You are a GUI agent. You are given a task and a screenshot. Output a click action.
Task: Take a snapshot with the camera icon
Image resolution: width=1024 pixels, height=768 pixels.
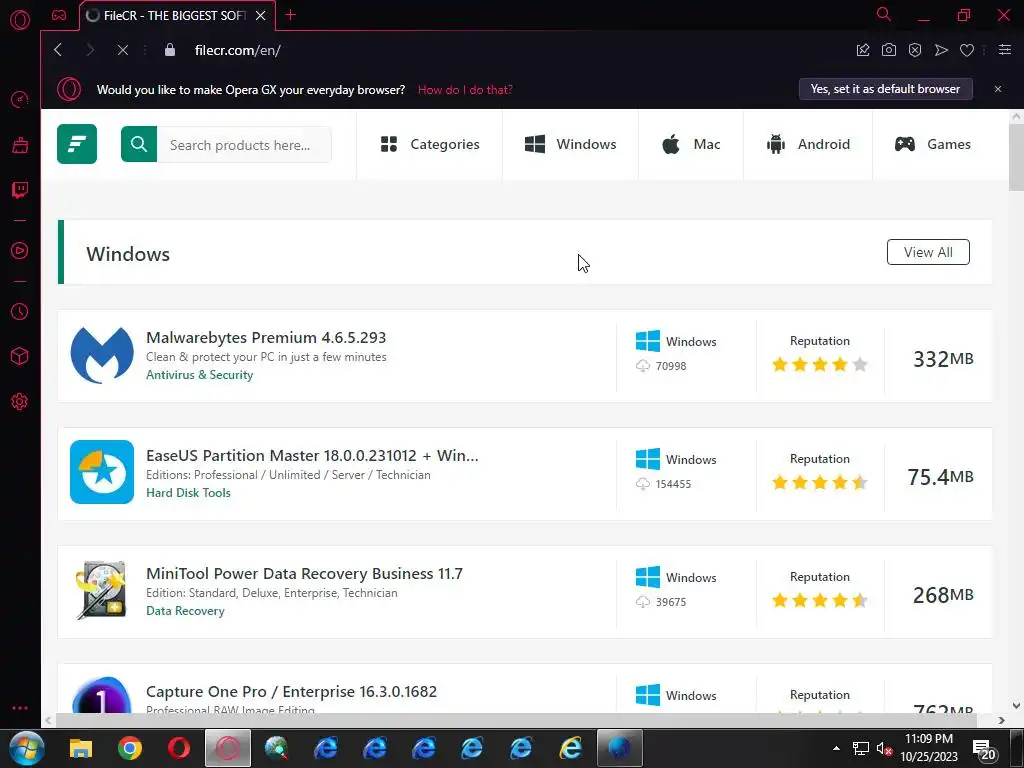[x=889, y=50]
